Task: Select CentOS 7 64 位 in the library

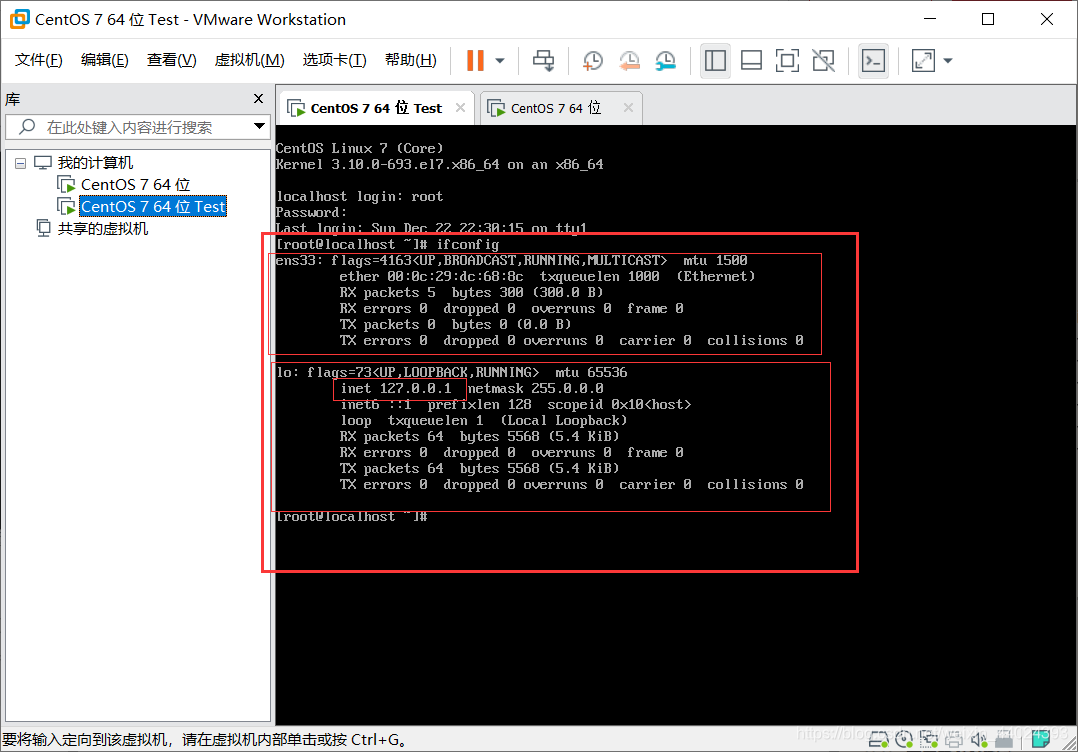Action: coord(135,185)
